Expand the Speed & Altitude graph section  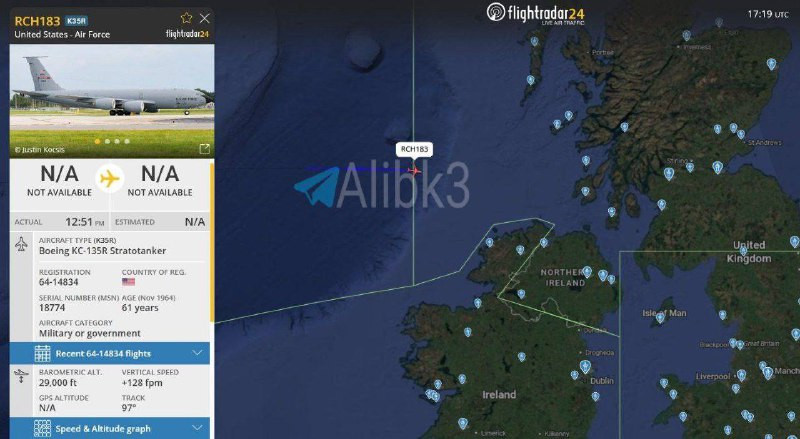(x=110, y=428)
